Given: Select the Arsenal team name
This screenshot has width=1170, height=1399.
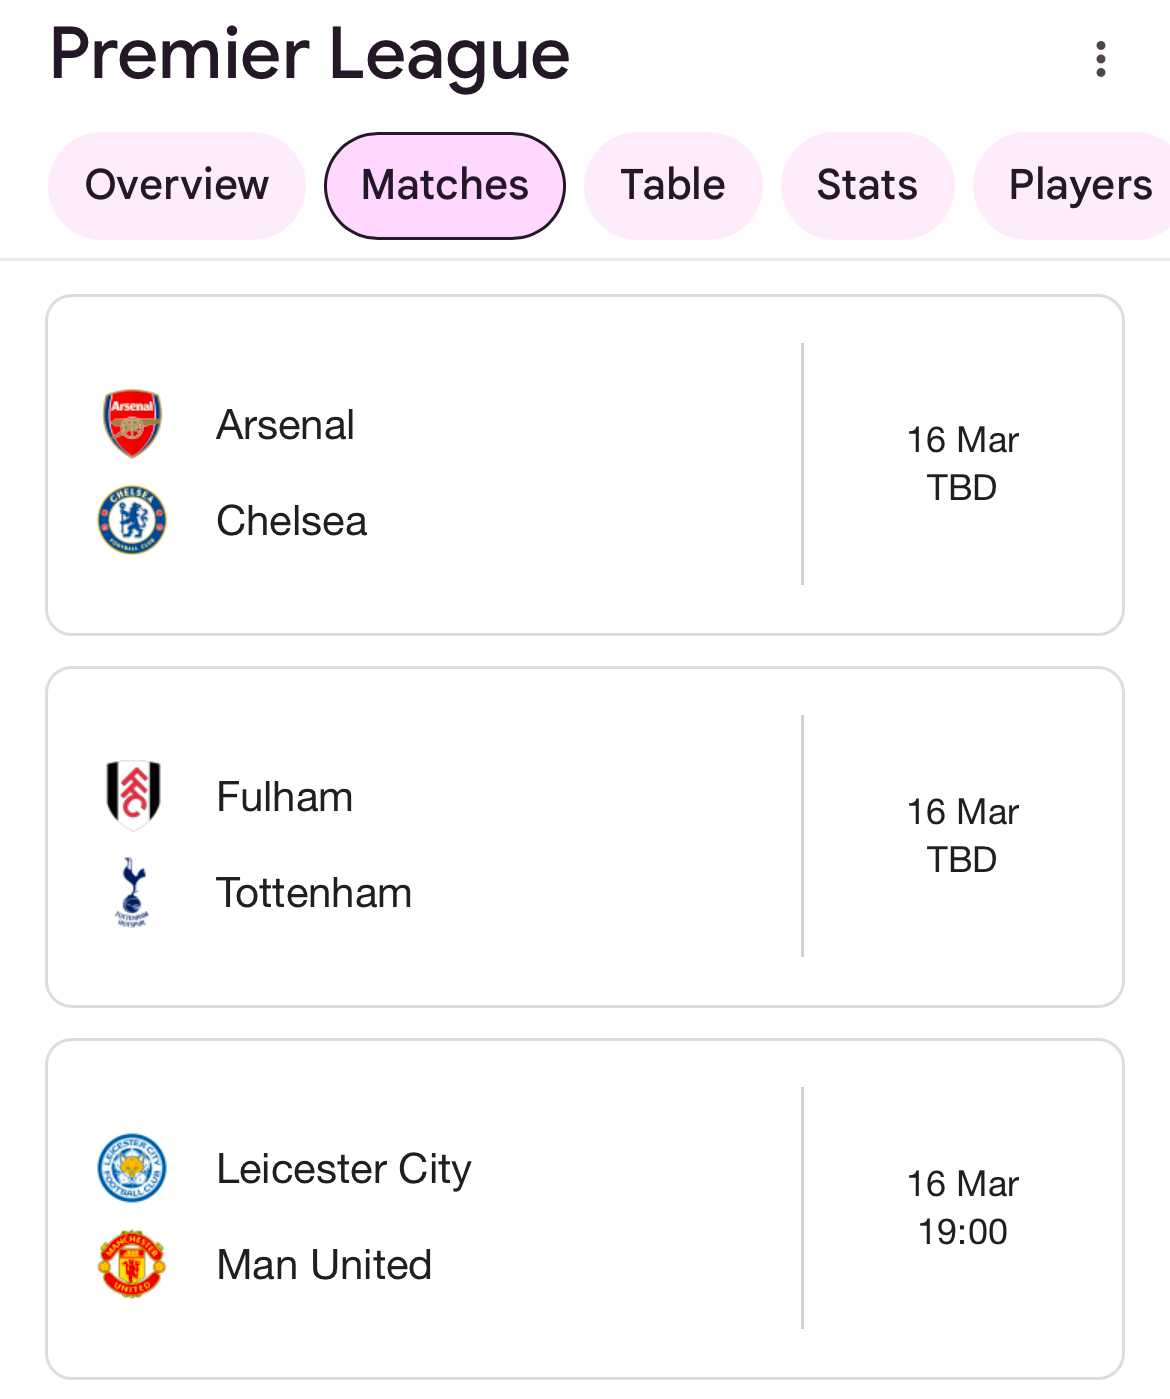Looking at the screenshot, I should (285, 425).
